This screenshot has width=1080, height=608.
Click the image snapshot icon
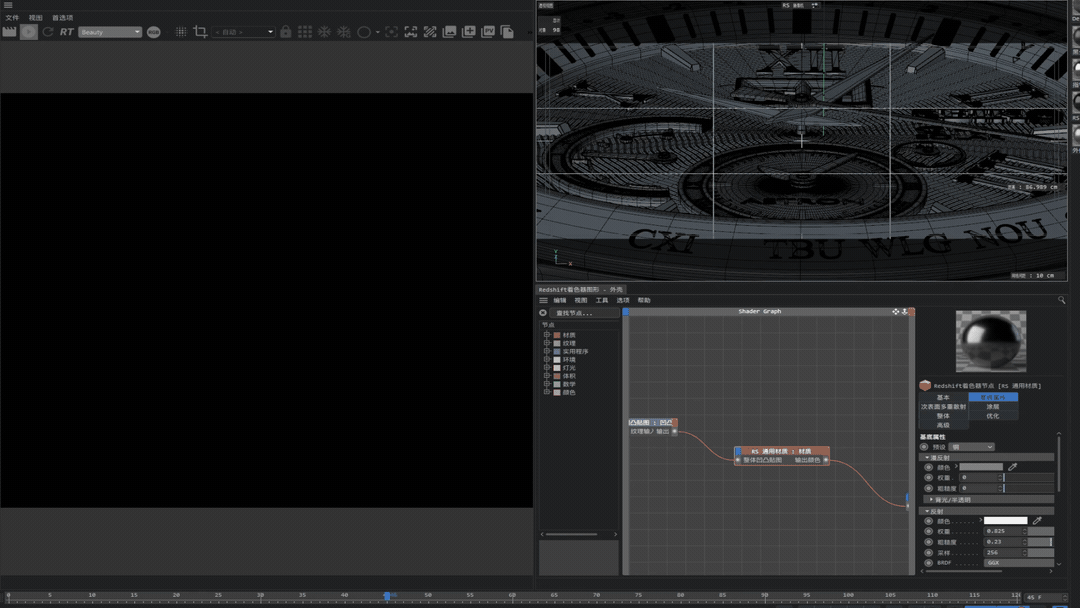tap(449, 32)
